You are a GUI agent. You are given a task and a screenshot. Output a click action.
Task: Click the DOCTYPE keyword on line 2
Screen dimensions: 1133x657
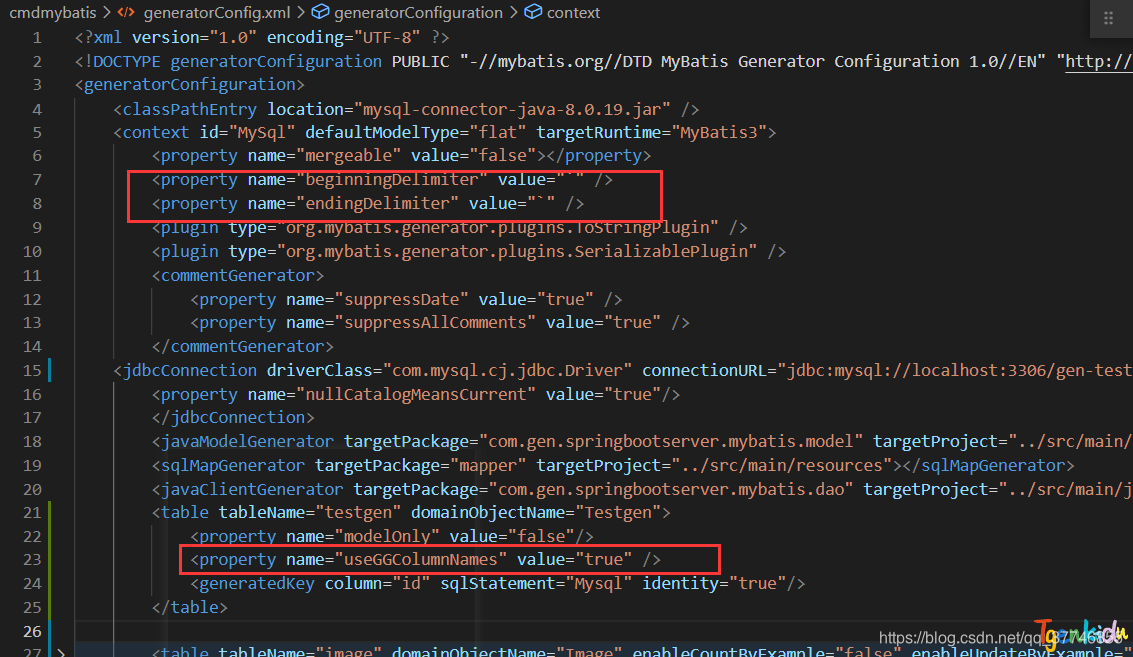[127, 61]
